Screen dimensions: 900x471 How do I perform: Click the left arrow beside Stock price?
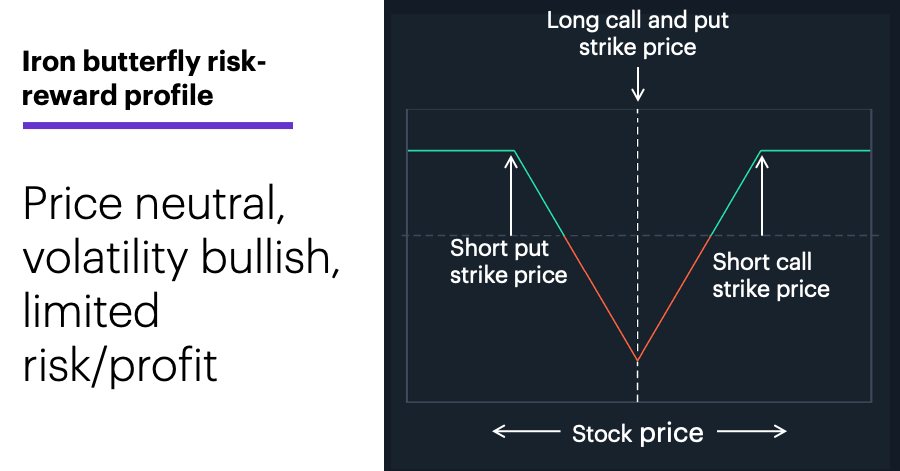[x=526, y=431]
